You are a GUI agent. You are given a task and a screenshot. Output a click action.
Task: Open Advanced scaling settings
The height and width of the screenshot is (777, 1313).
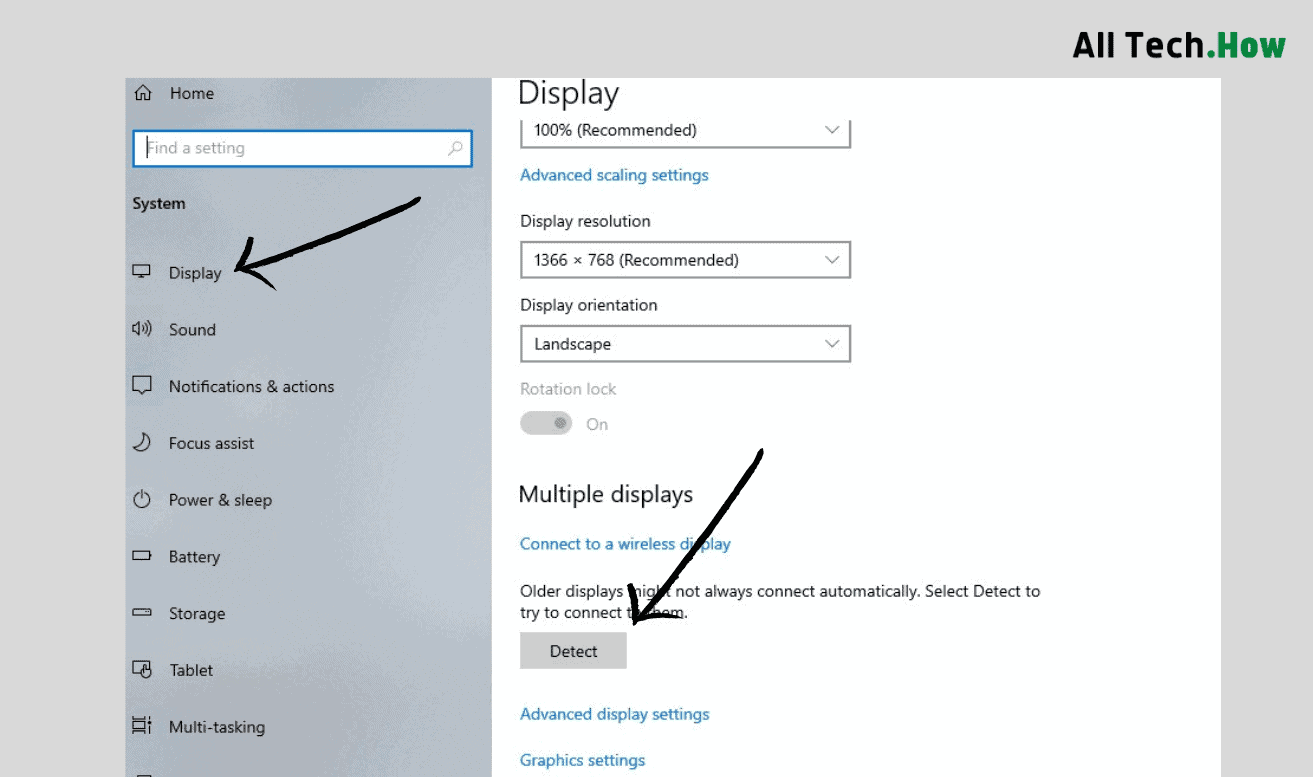coord(613,174)
